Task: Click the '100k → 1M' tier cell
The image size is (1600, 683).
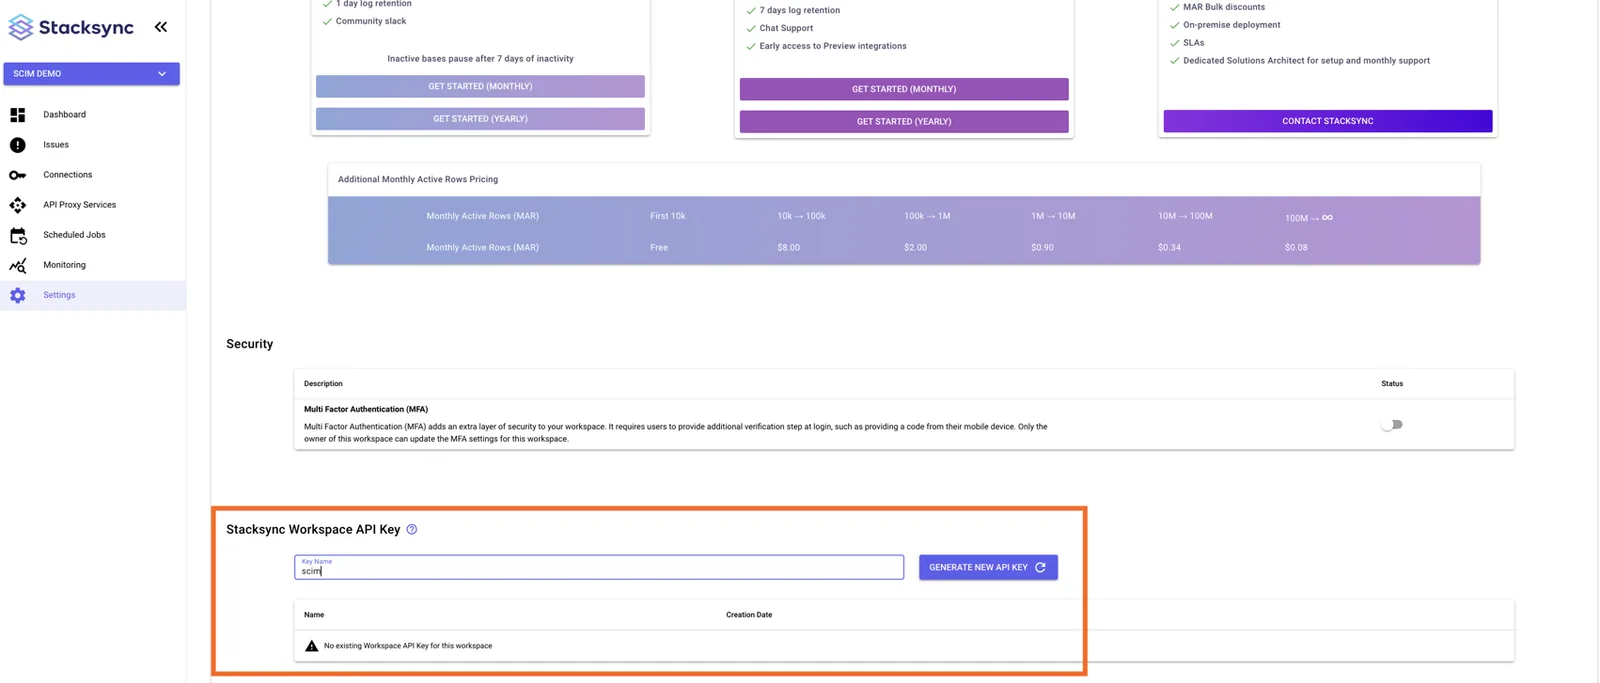Action: (x=927, y=216)
